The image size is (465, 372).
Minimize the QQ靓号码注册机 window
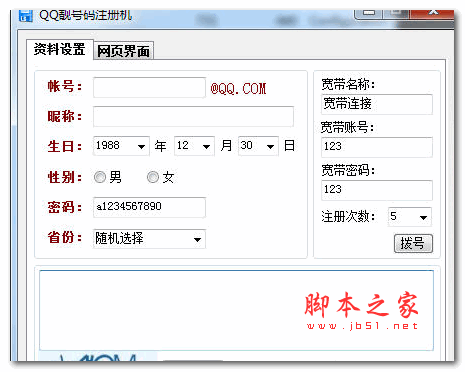point(369,13)
